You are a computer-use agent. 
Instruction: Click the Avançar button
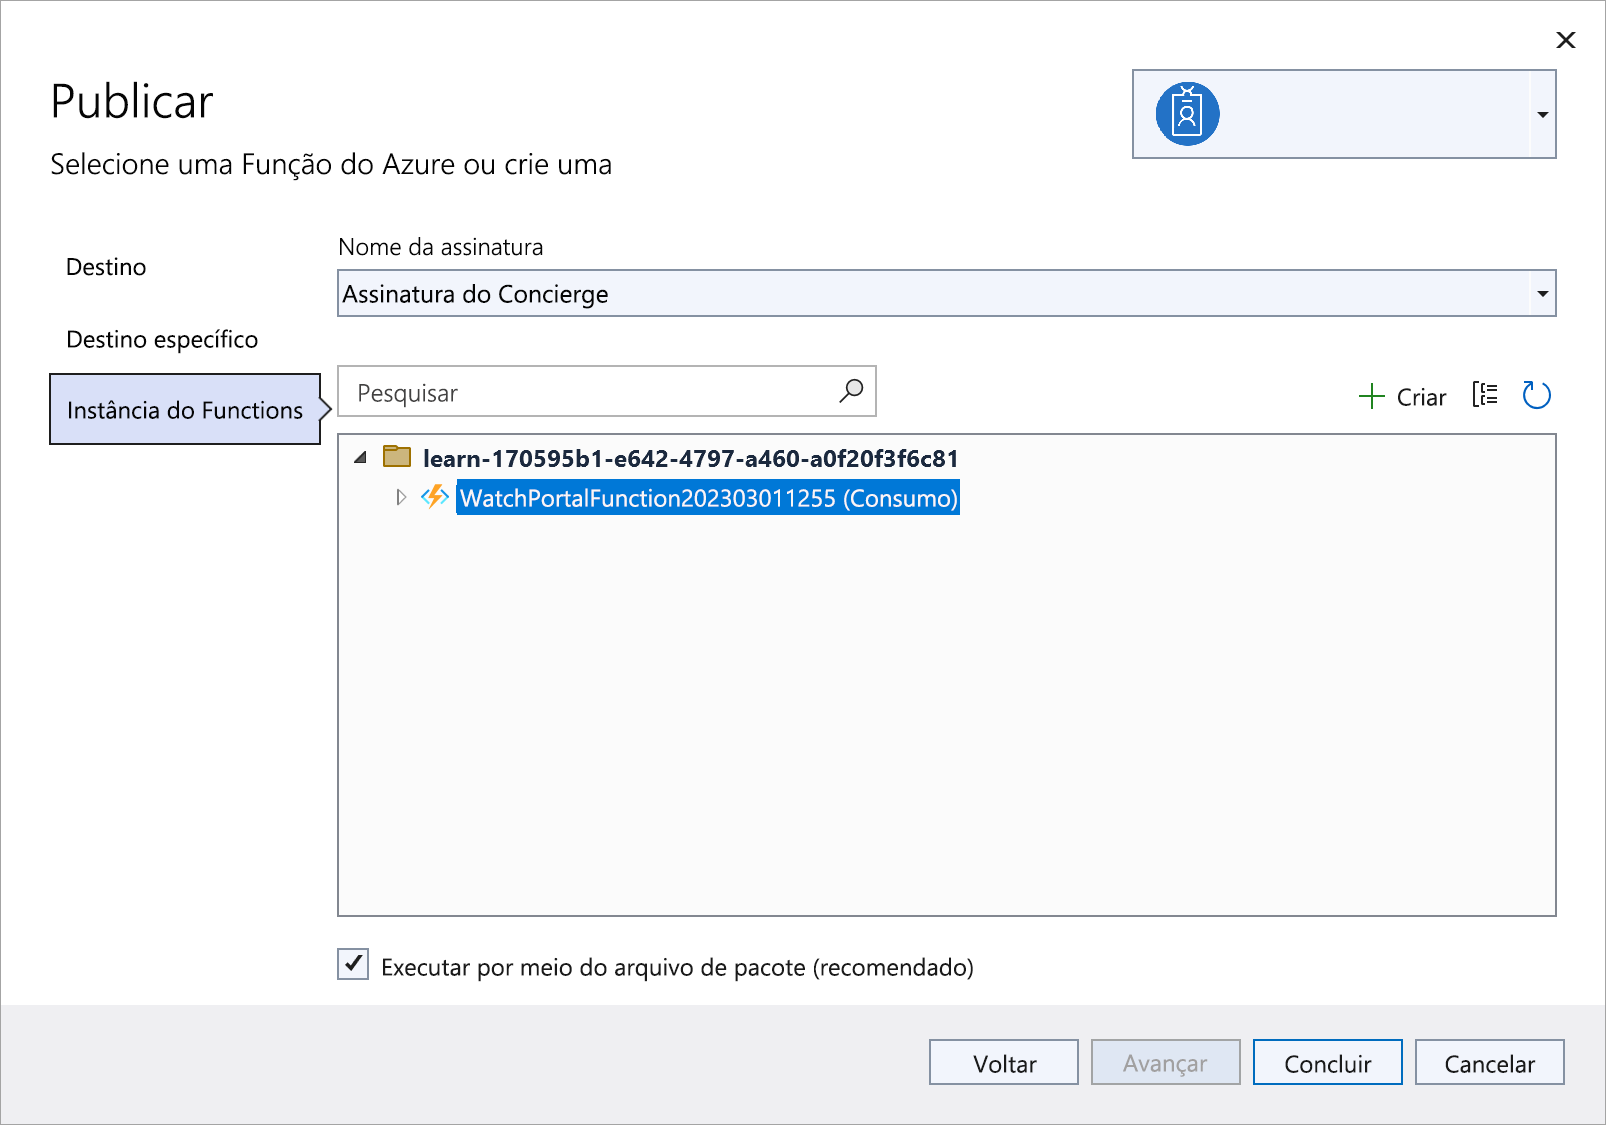1166,1062
